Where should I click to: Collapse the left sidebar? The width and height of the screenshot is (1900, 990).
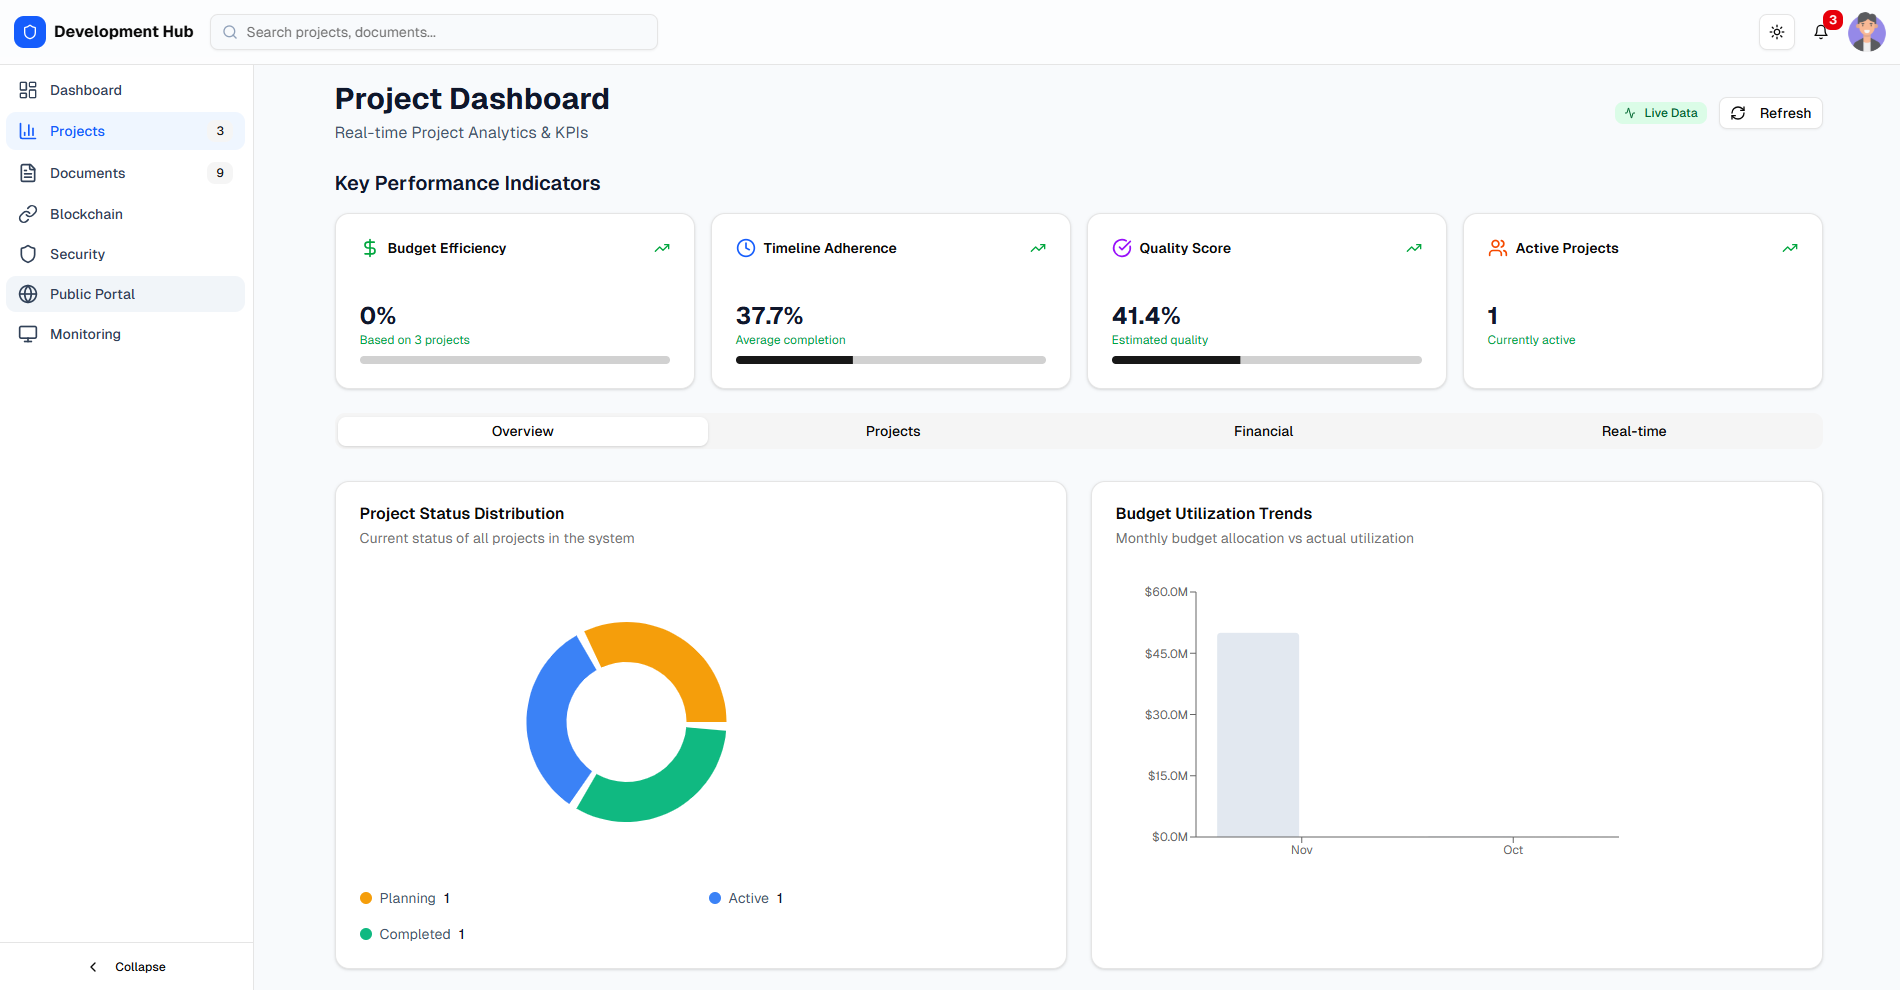pos(128,966)
